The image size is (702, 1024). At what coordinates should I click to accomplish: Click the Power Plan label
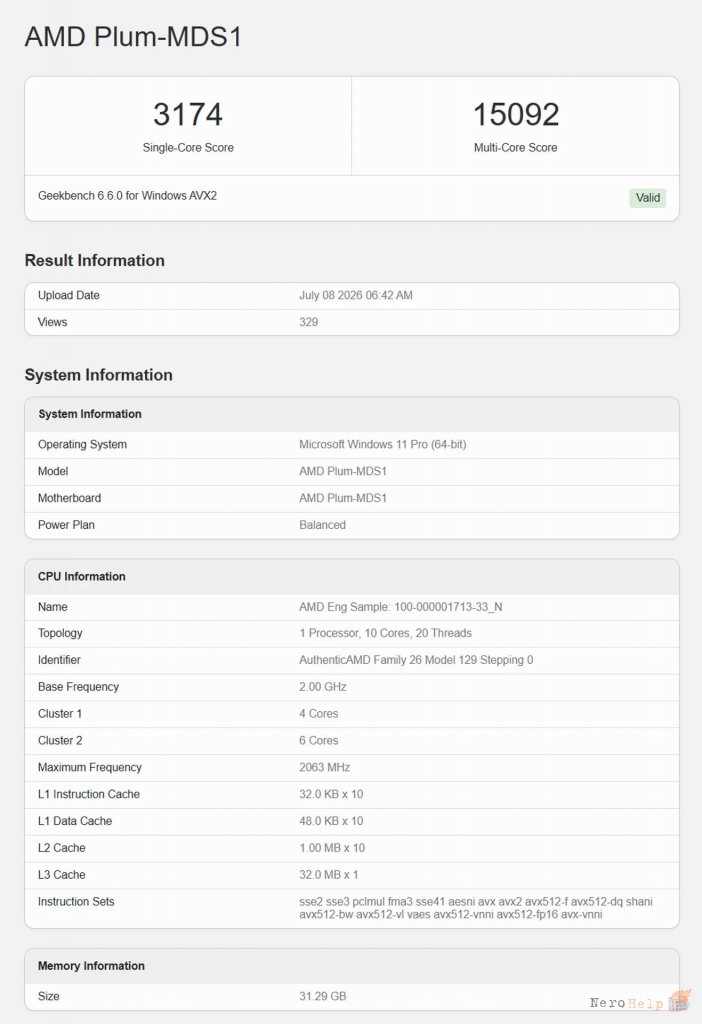point(66,524)
